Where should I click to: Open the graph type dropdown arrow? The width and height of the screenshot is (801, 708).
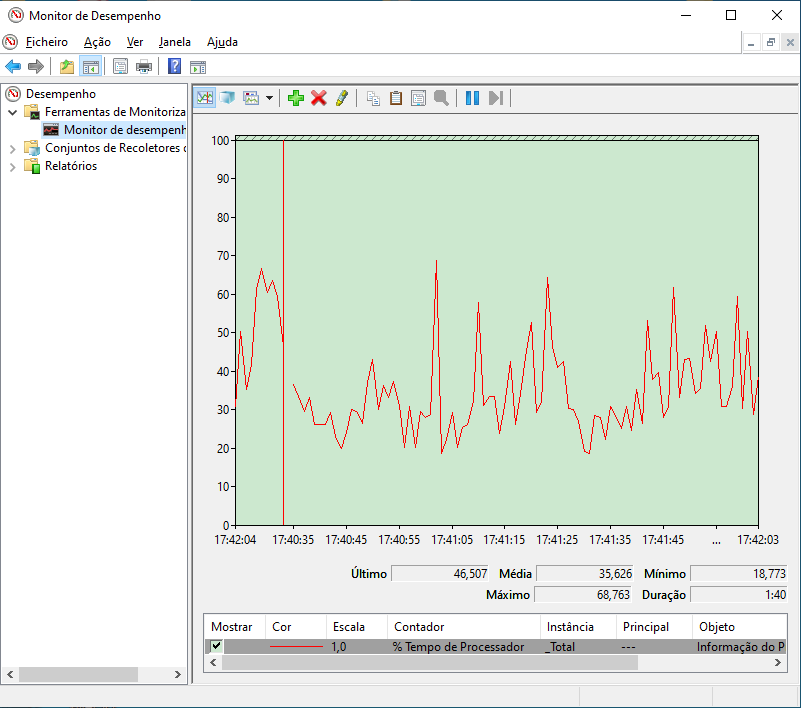click(269, 98)
